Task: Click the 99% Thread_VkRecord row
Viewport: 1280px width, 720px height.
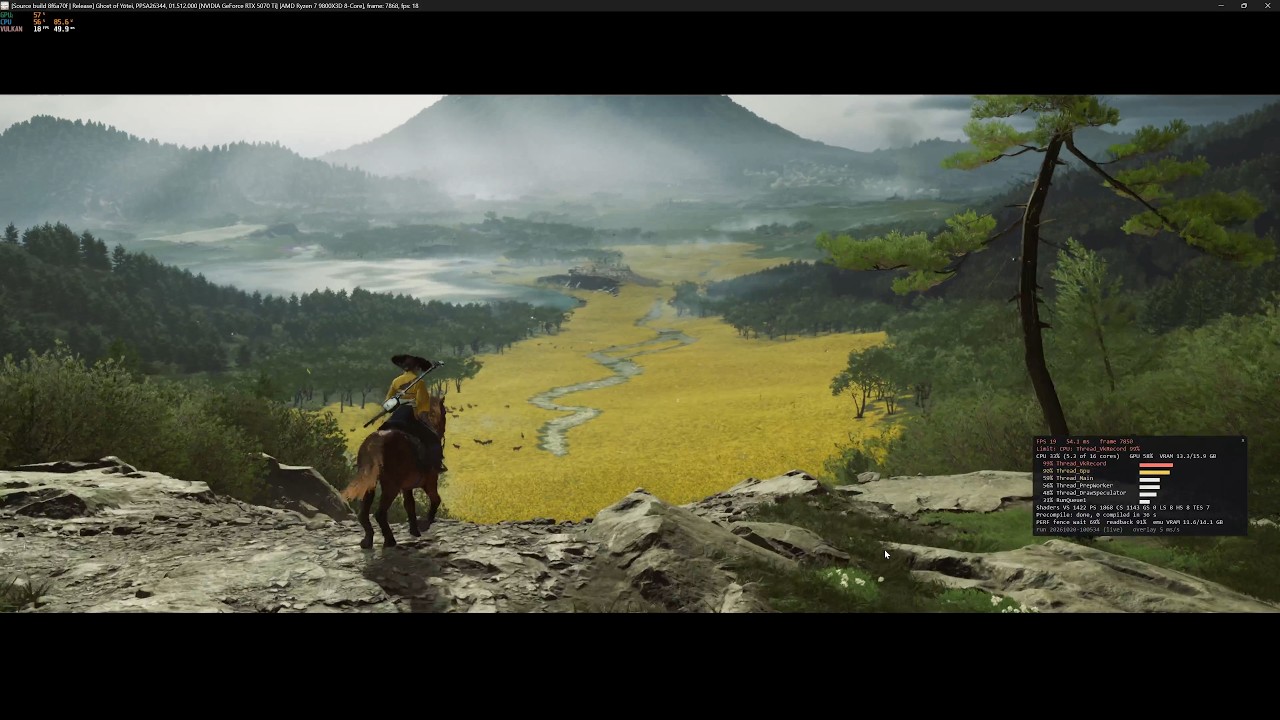Action: 1107,464
